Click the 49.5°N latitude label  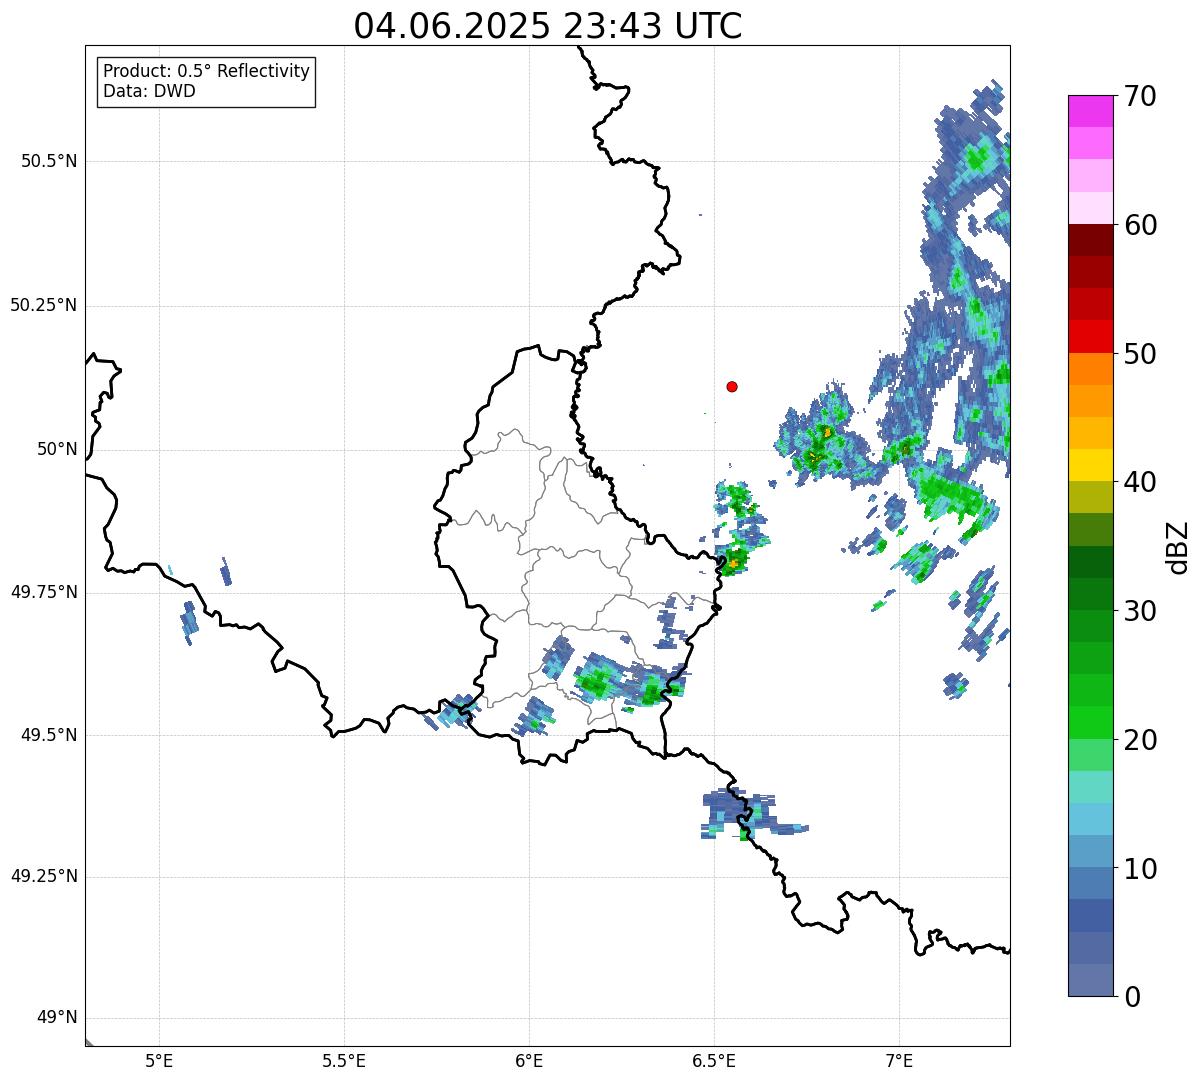tap(49, 735)
